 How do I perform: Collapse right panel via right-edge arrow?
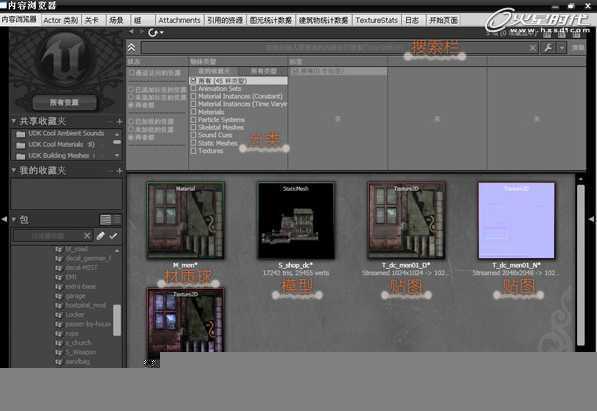[x=591, y=219]
